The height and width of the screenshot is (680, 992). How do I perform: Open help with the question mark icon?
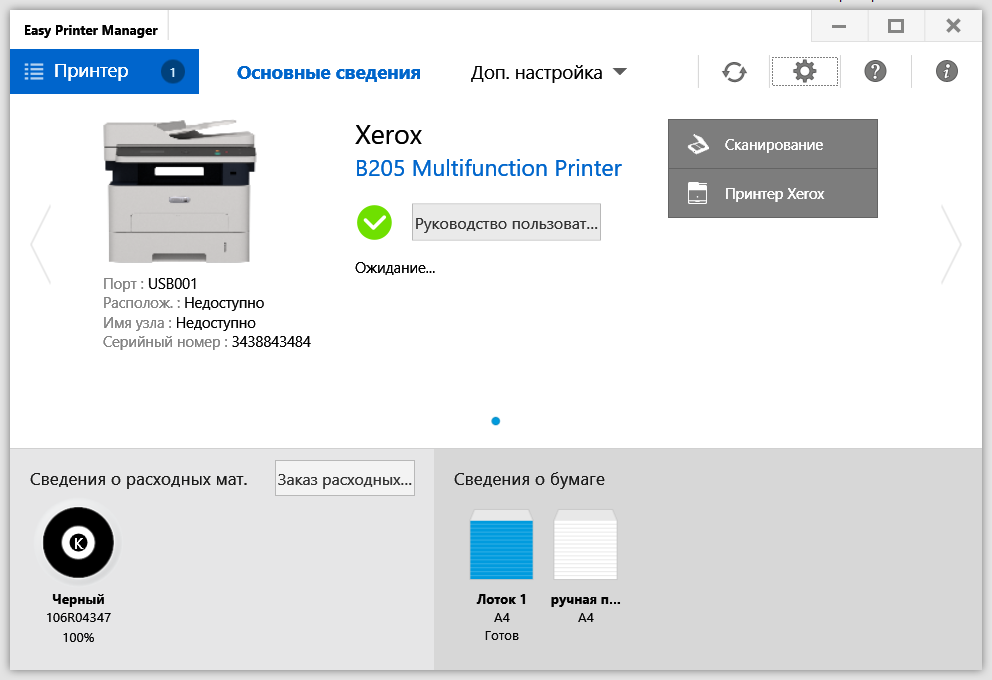point(875,71)
